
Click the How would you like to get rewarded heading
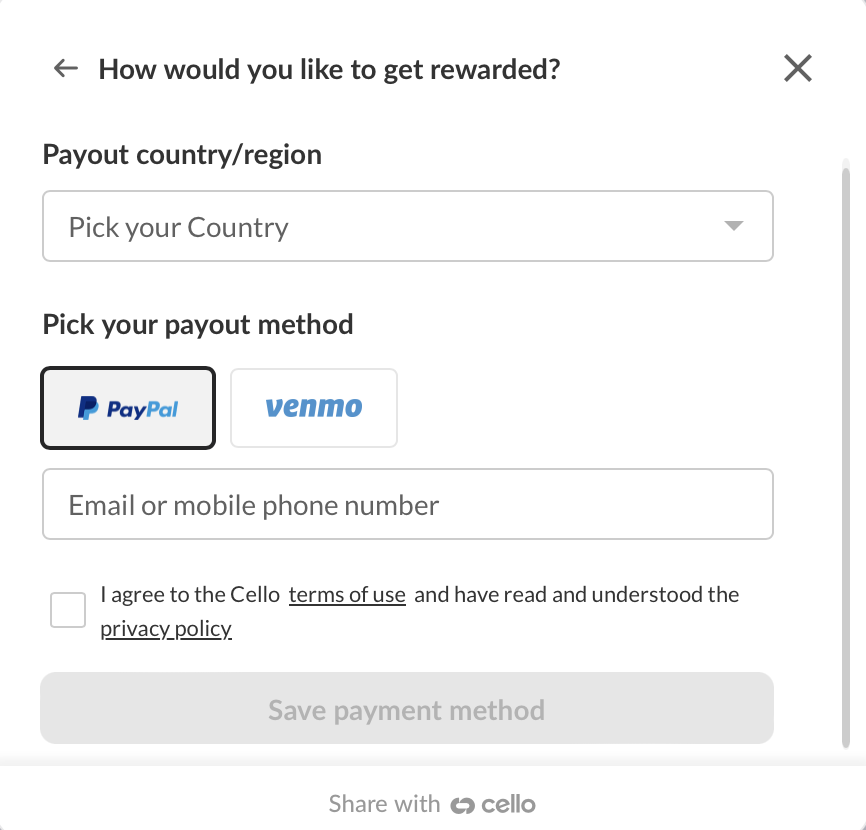[x=329, y=70]
